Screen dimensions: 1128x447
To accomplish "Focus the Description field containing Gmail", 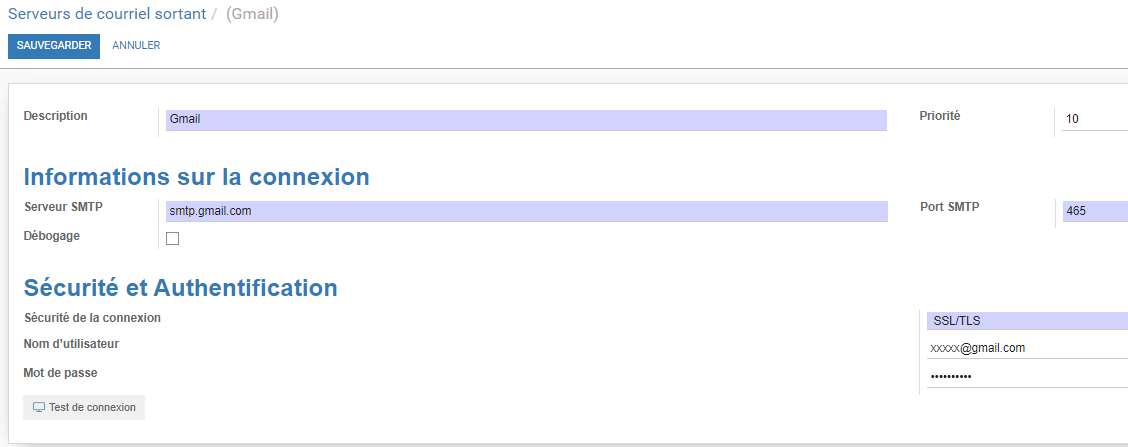I will (526, 120).
